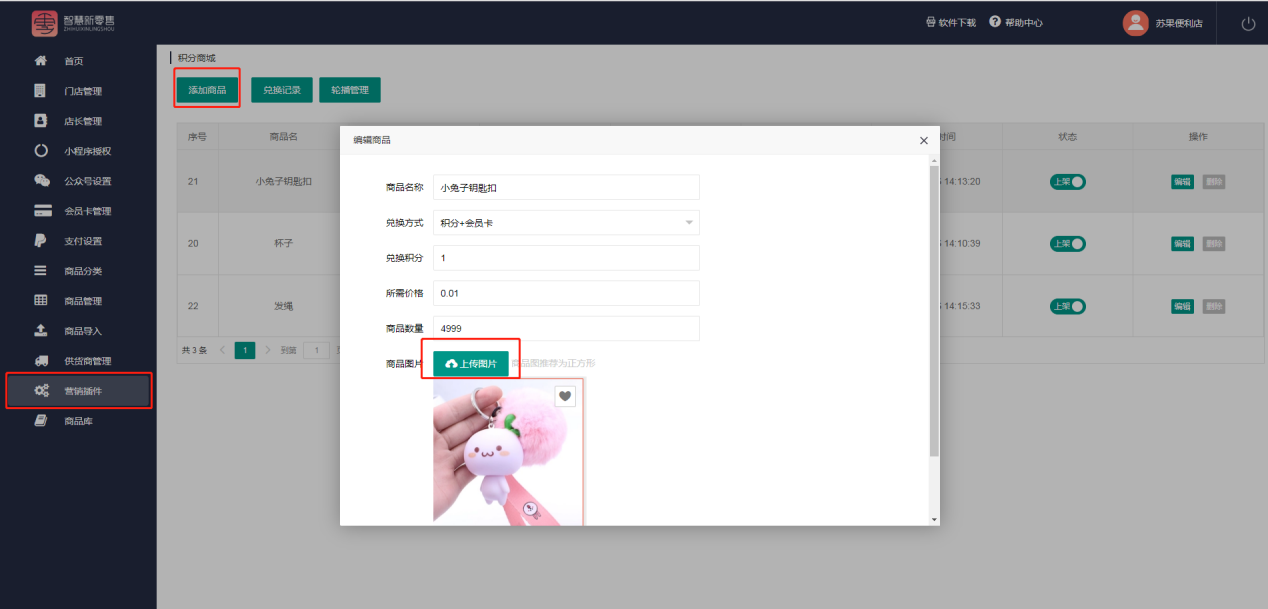Click the 状态 column header
The width and height of the screenshot is (1268, 609).
1067,137
